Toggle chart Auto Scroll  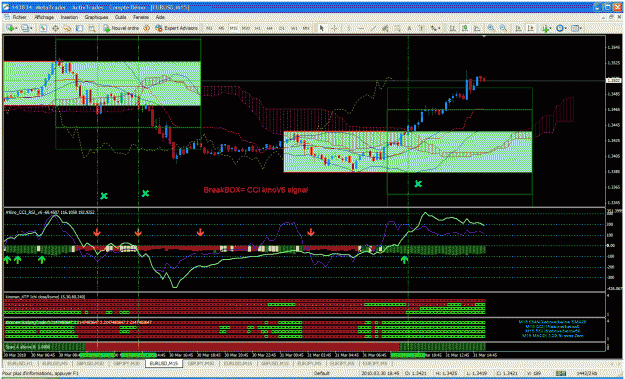pyautogui.click(x=519, y=28)
